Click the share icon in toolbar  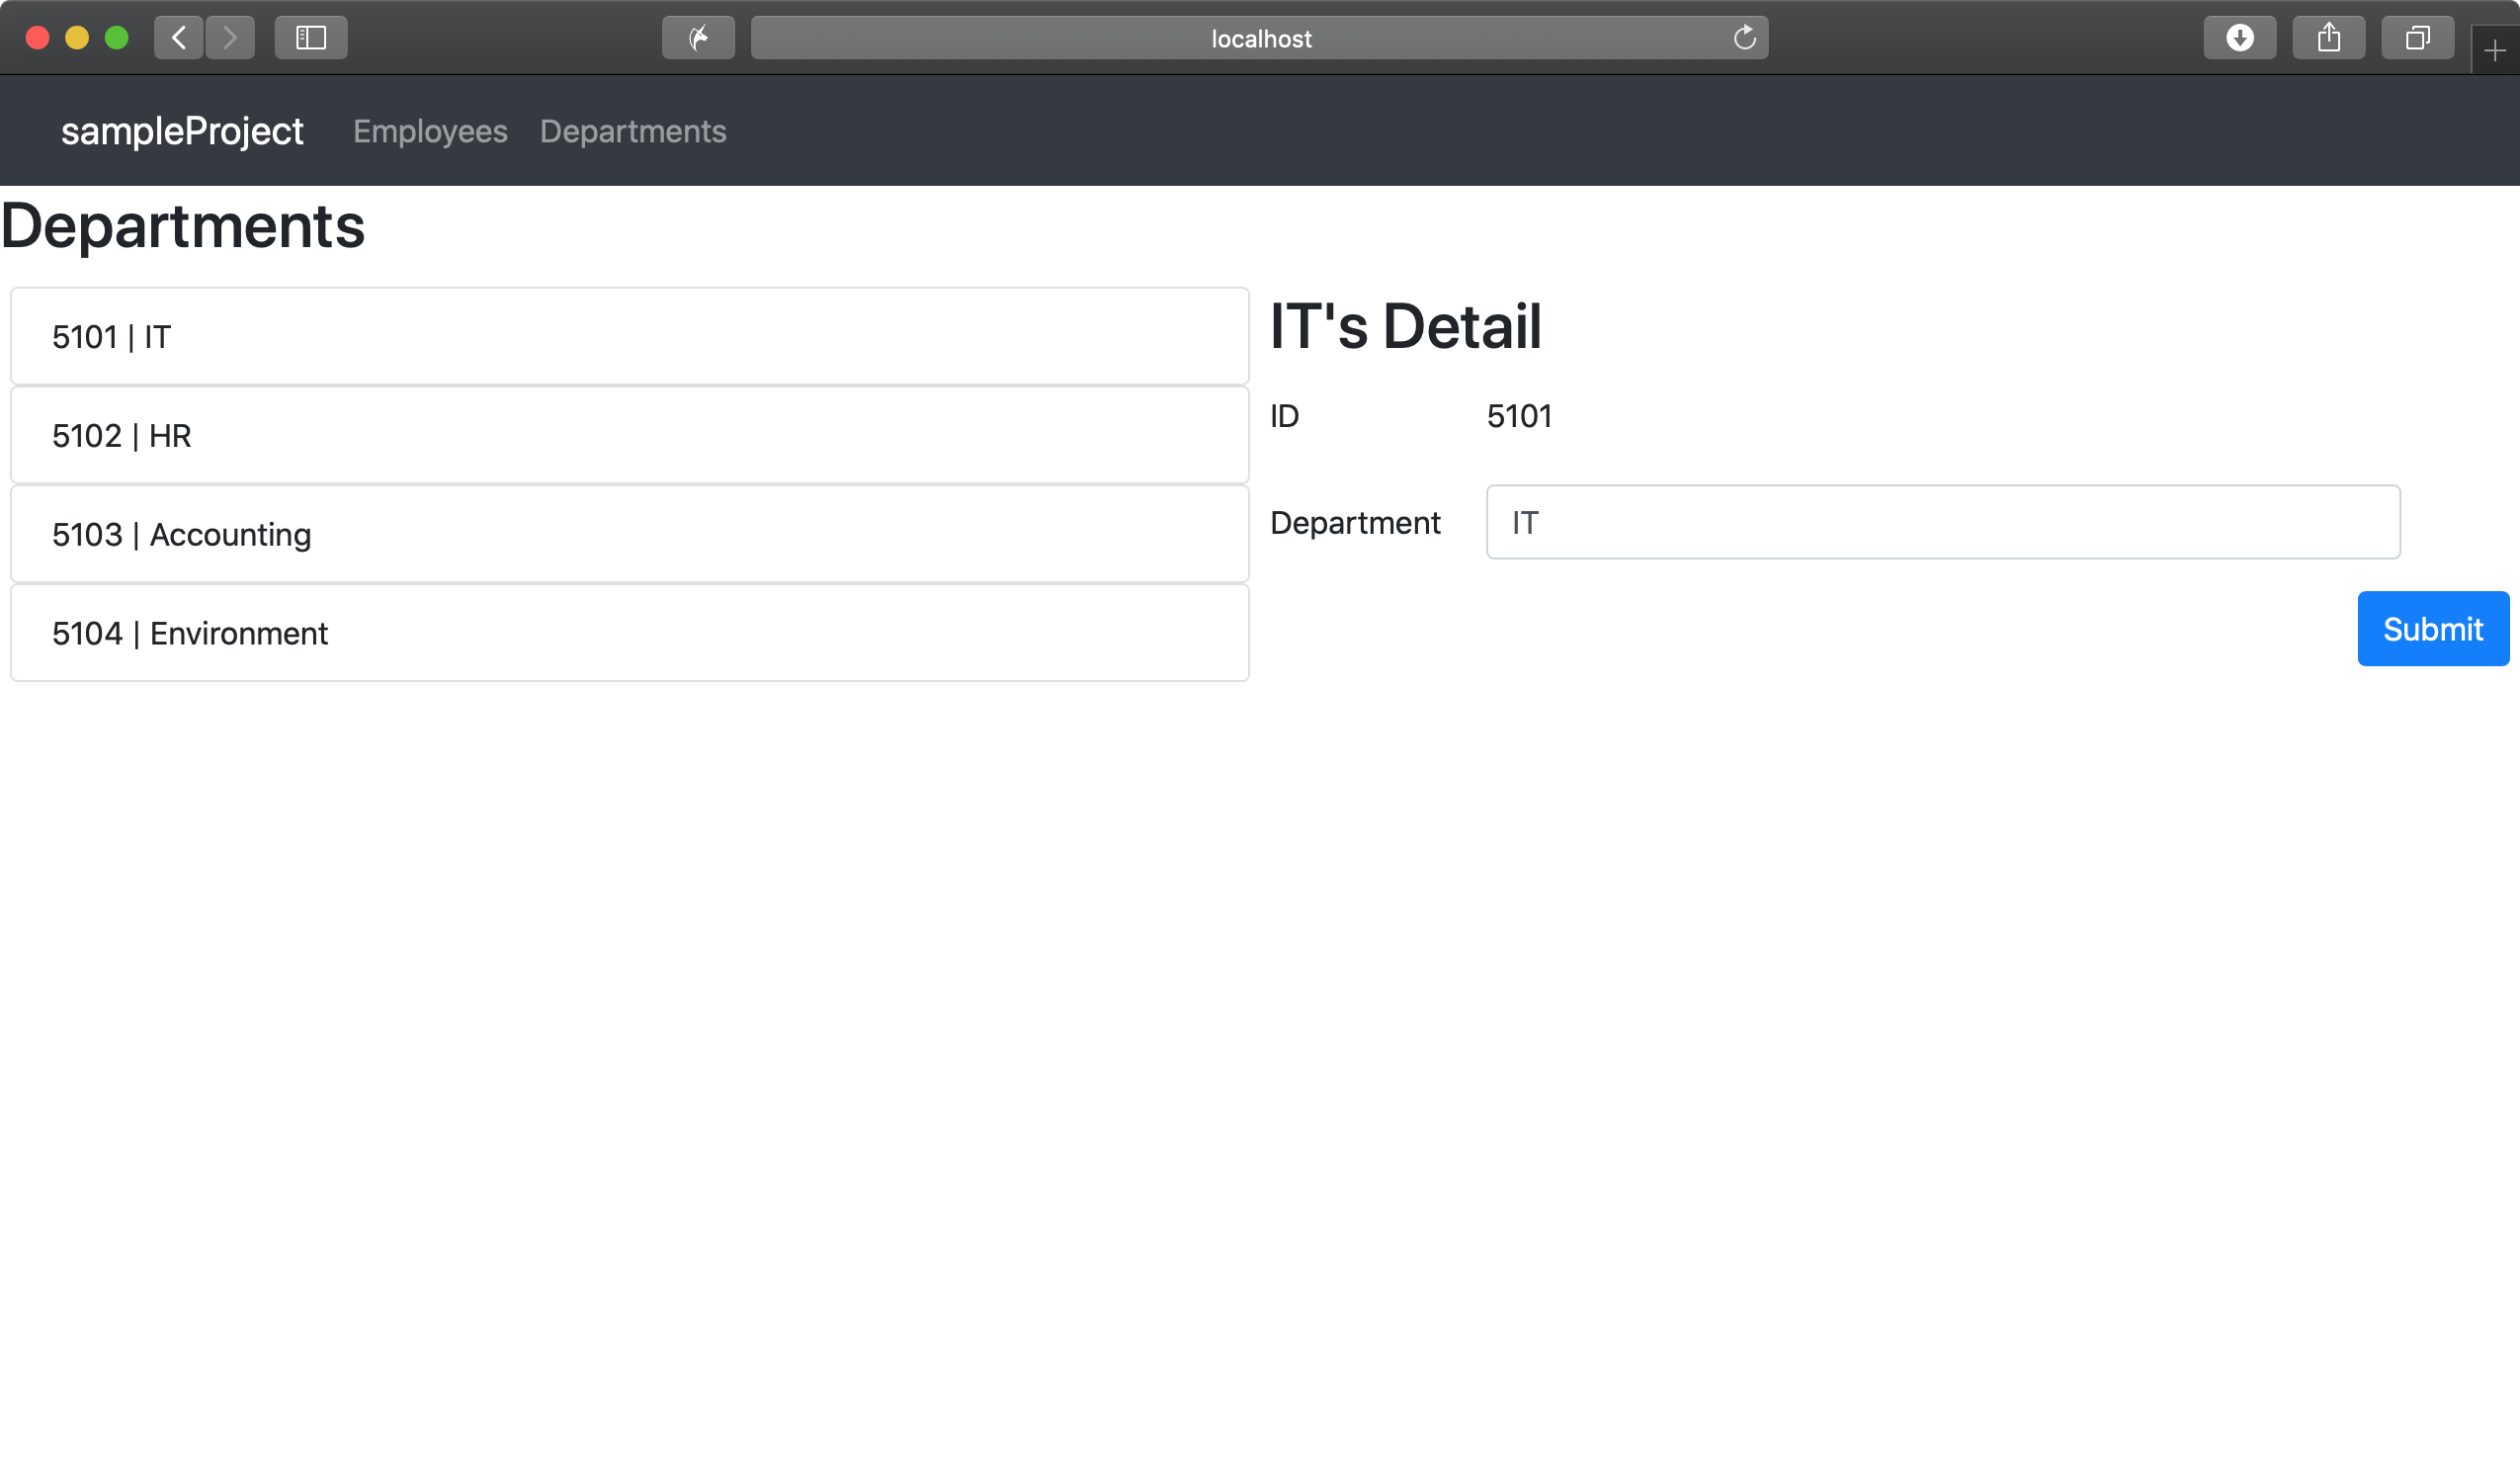tap(2328, 38)
